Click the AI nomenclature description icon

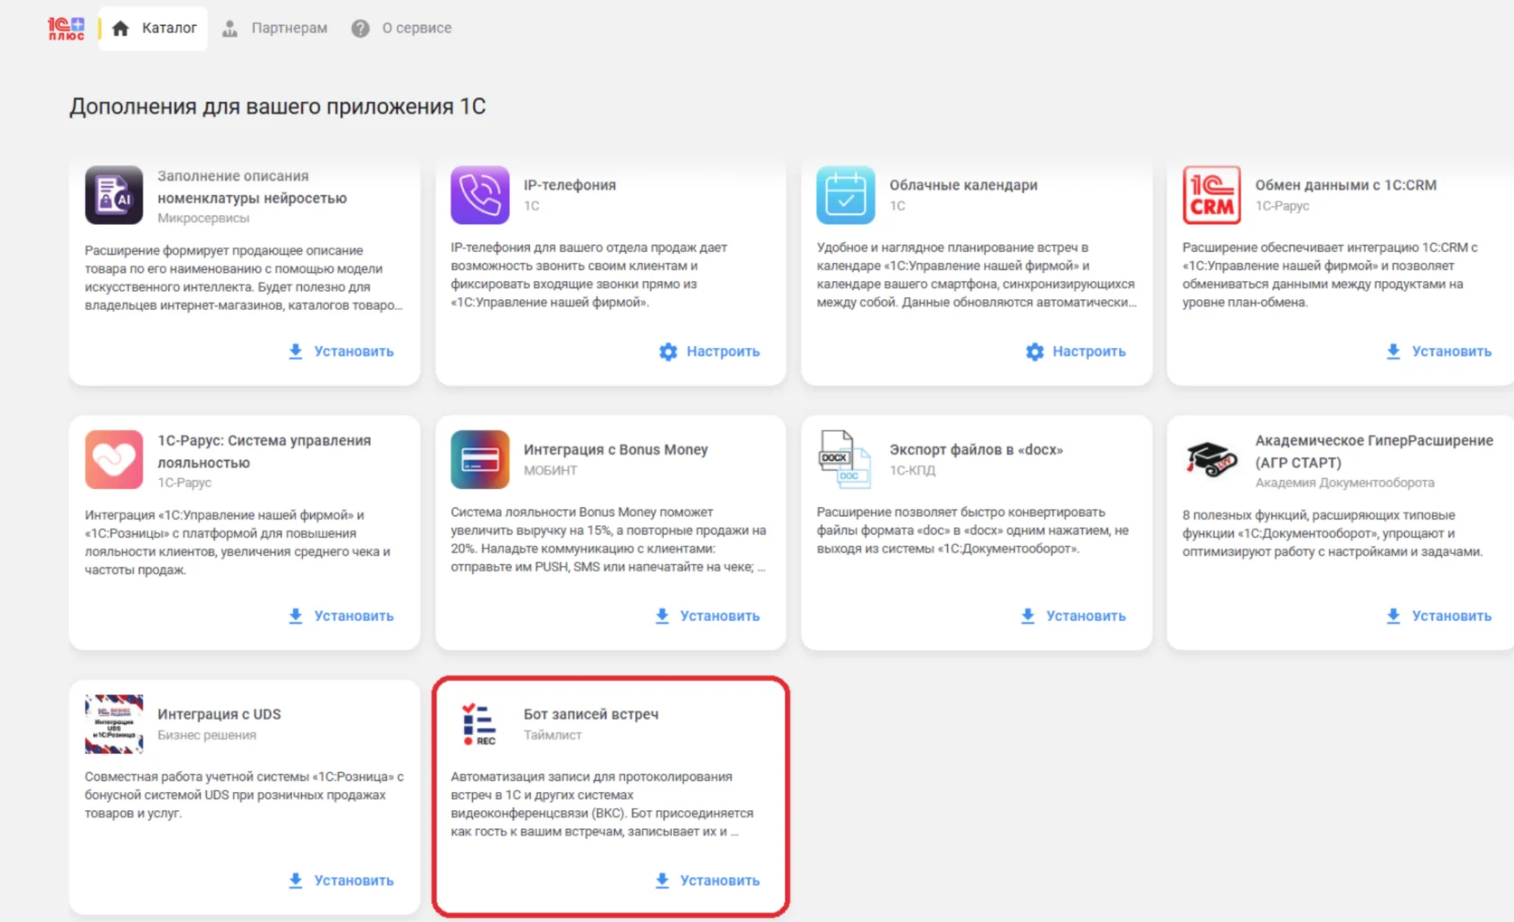114,195
